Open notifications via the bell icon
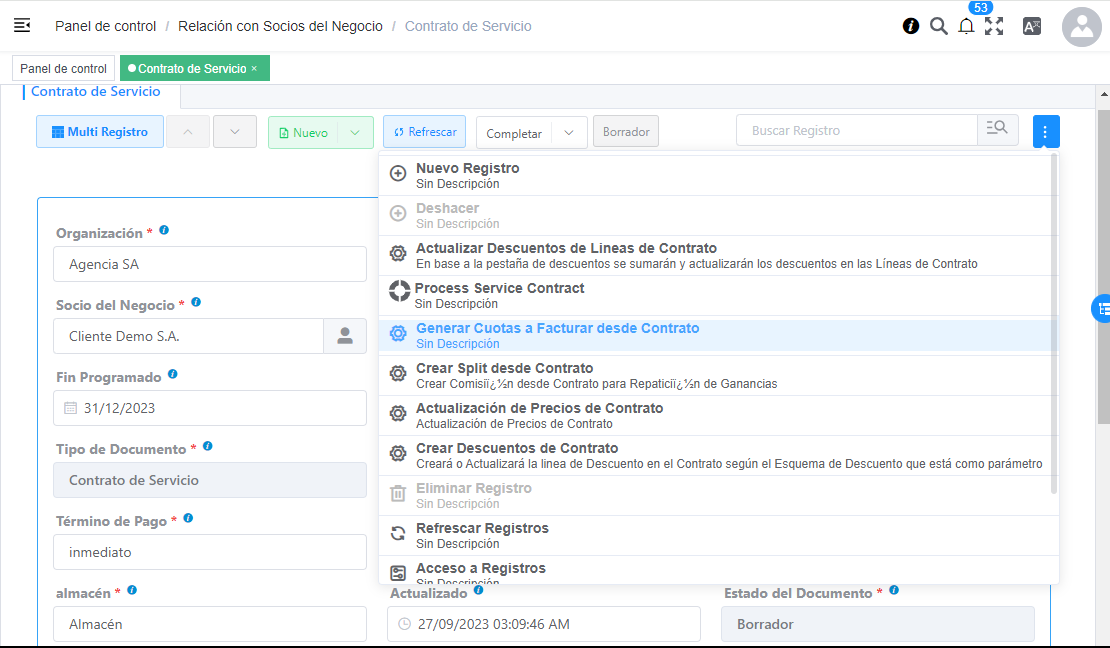This screenshot has height=648, width=1110. (x=966, y=27)
